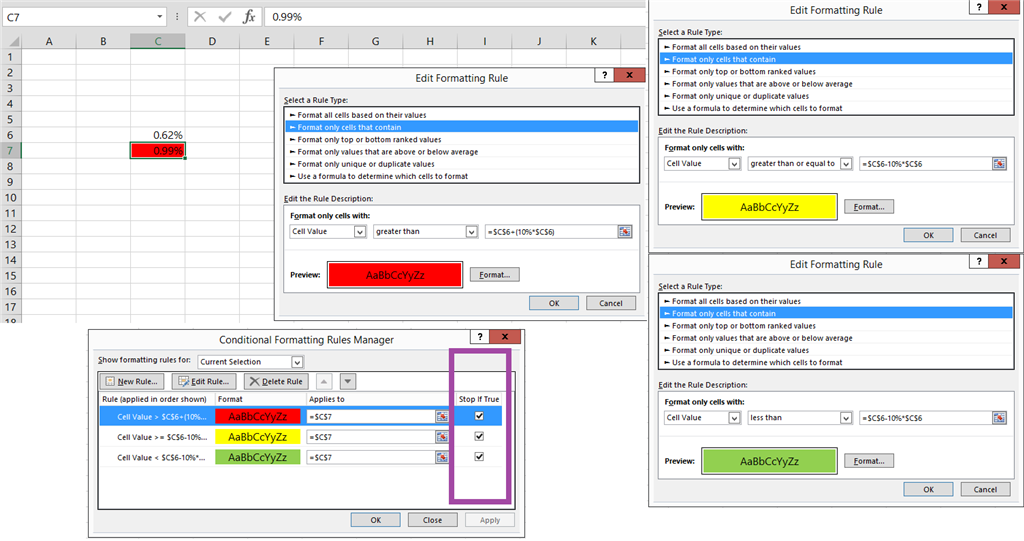Click column header D
Image resolution: width=1024 pixels, height=541 pixels.
pos(212,41)
